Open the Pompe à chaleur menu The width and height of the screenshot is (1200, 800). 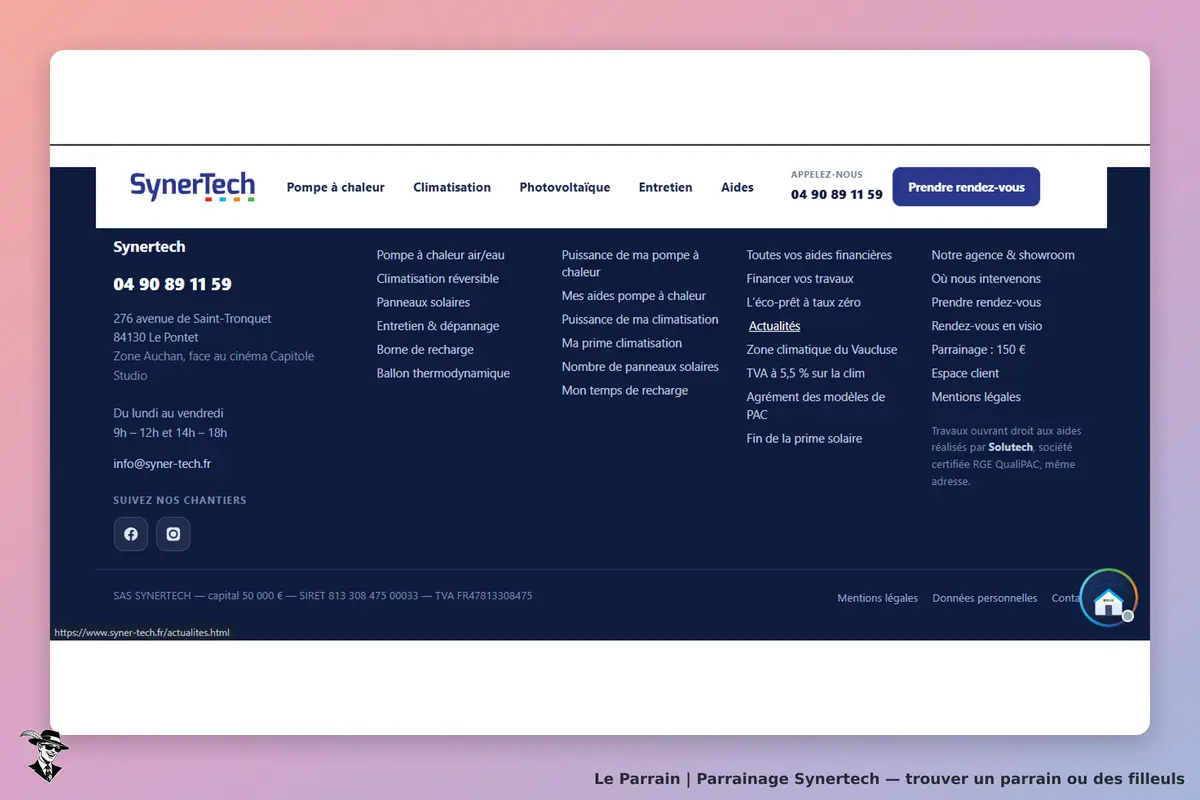336,187
